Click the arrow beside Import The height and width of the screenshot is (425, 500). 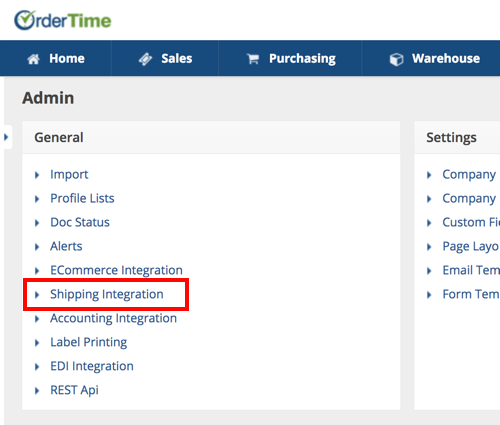(37, 175)
